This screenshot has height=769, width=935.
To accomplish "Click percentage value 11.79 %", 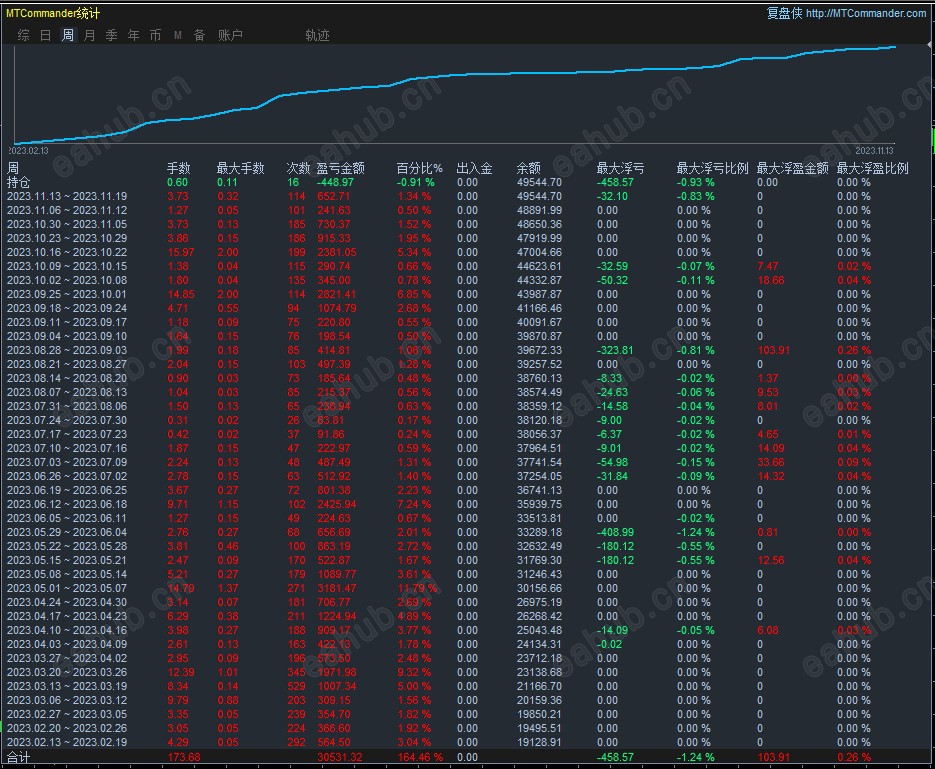I will tap(417, 588).
